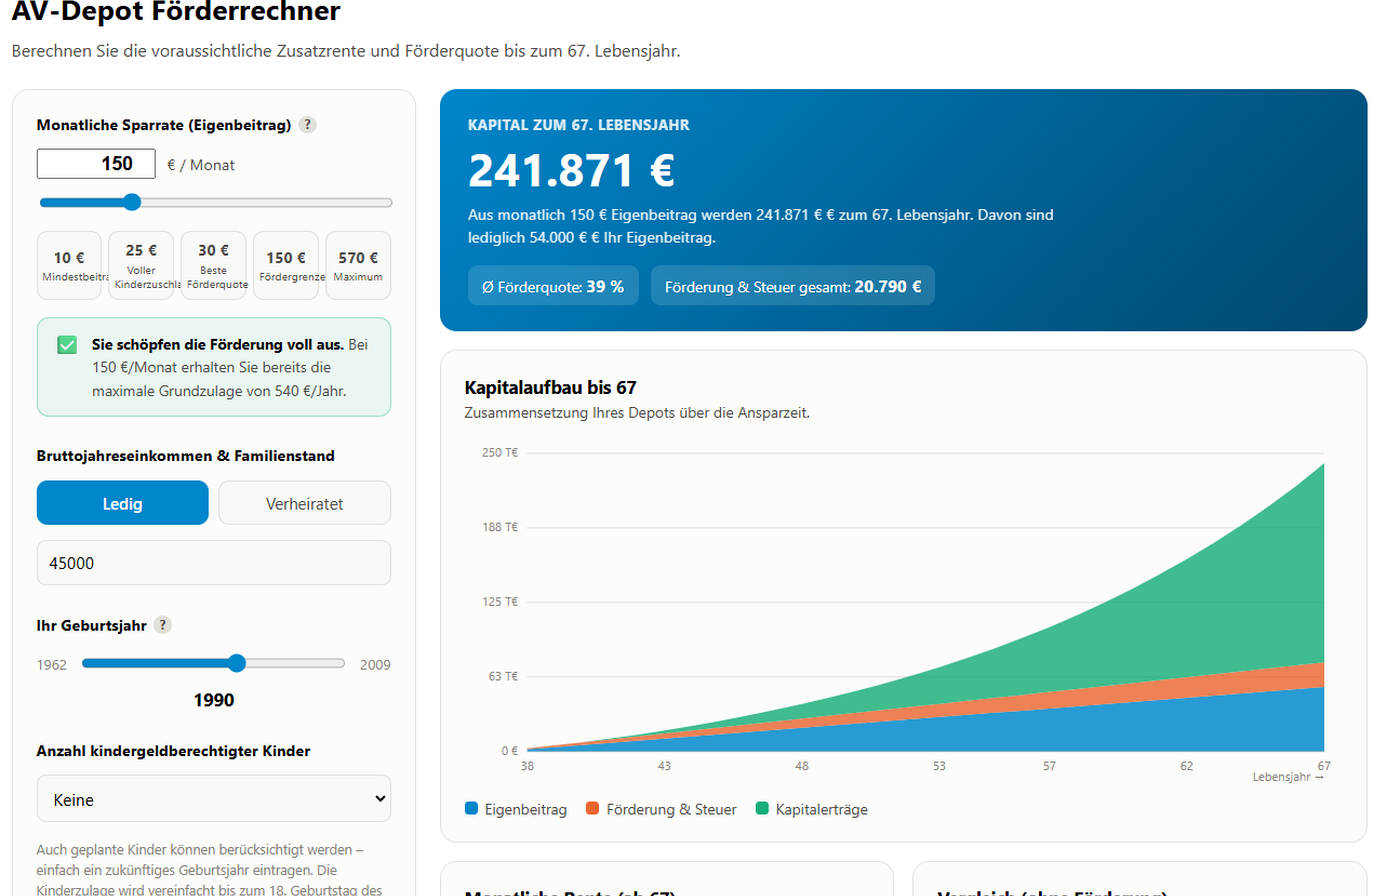Click the 250 T€ axis label
Screen dimensions: 1400x896
click(x=500, y=453)
